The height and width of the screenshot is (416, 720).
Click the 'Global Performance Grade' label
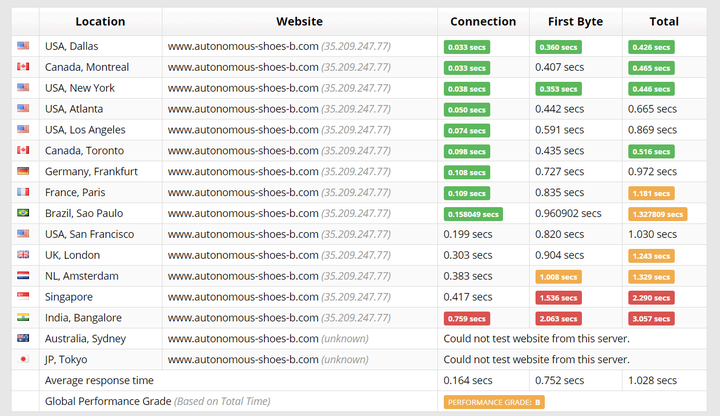tap(108, 401)
